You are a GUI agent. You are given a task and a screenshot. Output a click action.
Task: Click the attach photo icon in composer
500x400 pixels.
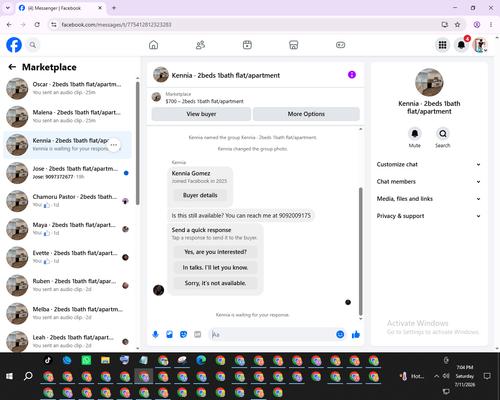coord(169,334)
